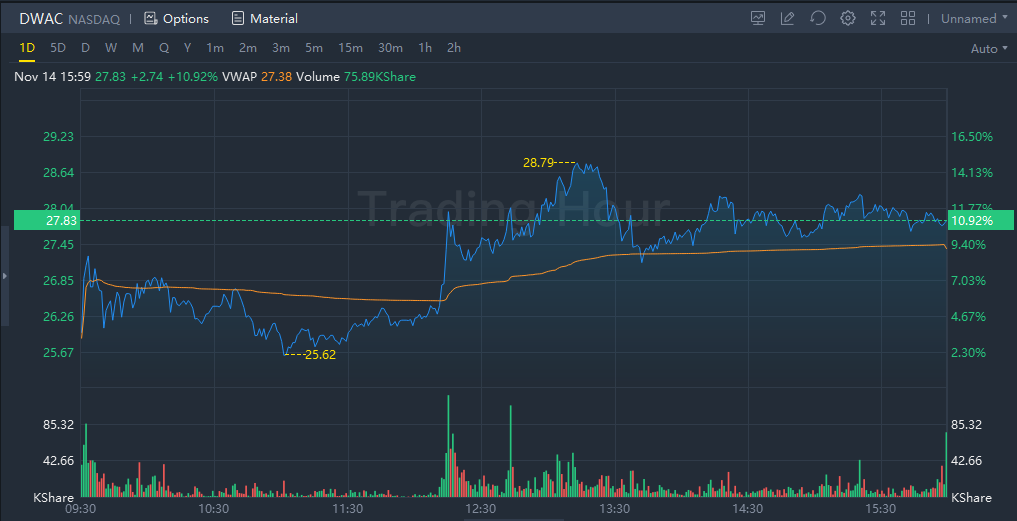
Task: Click the VWAP 27.38 readout
Action: pos(256,77)
